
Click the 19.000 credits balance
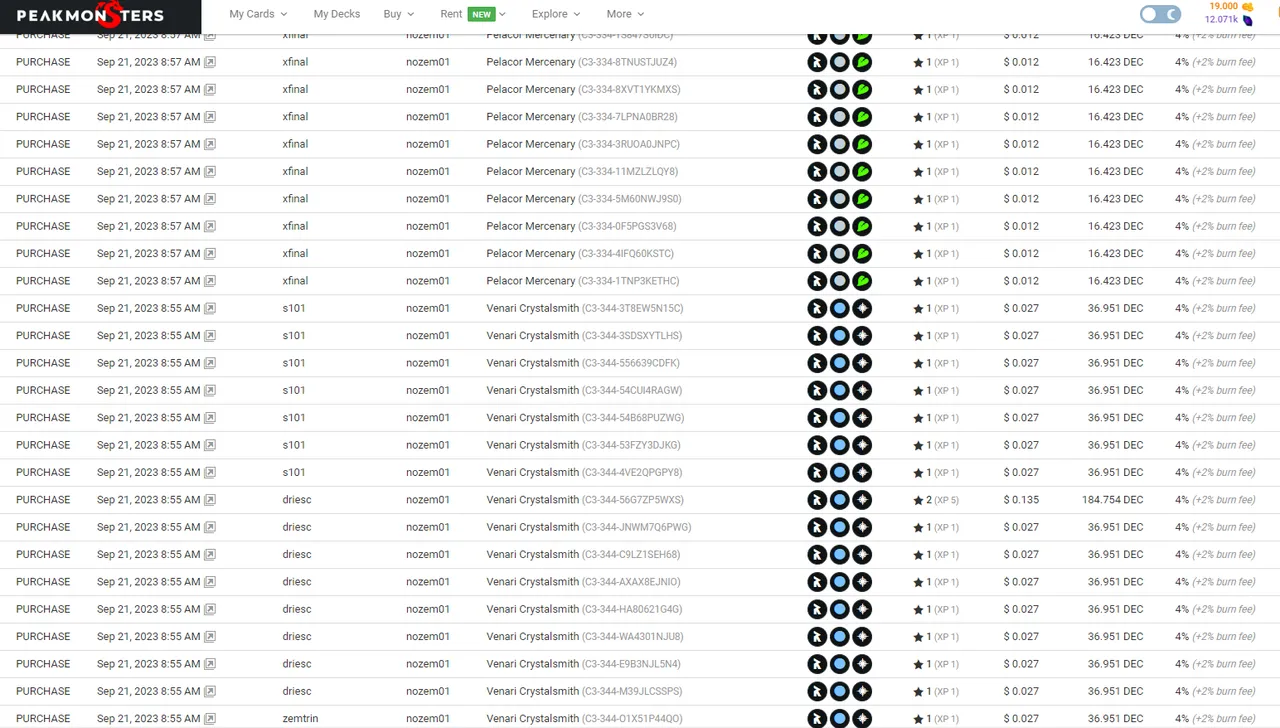(x=1224, y=6)
